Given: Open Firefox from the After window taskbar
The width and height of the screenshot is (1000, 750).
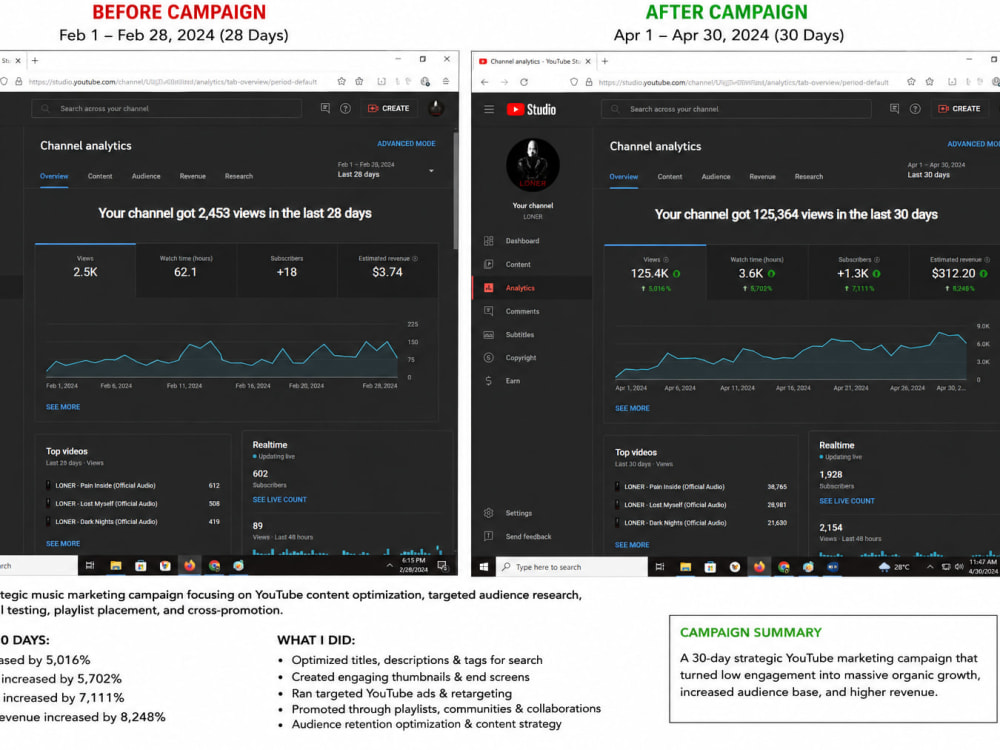Looking at the screenshot, I should [x=759, y=567].
